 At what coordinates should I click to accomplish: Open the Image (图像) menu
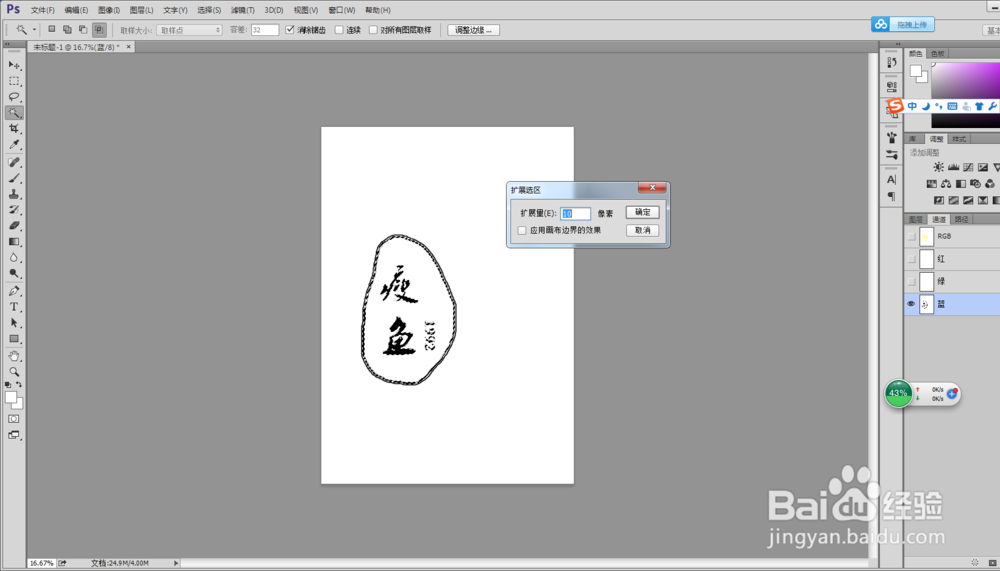[x=109, y=10]
